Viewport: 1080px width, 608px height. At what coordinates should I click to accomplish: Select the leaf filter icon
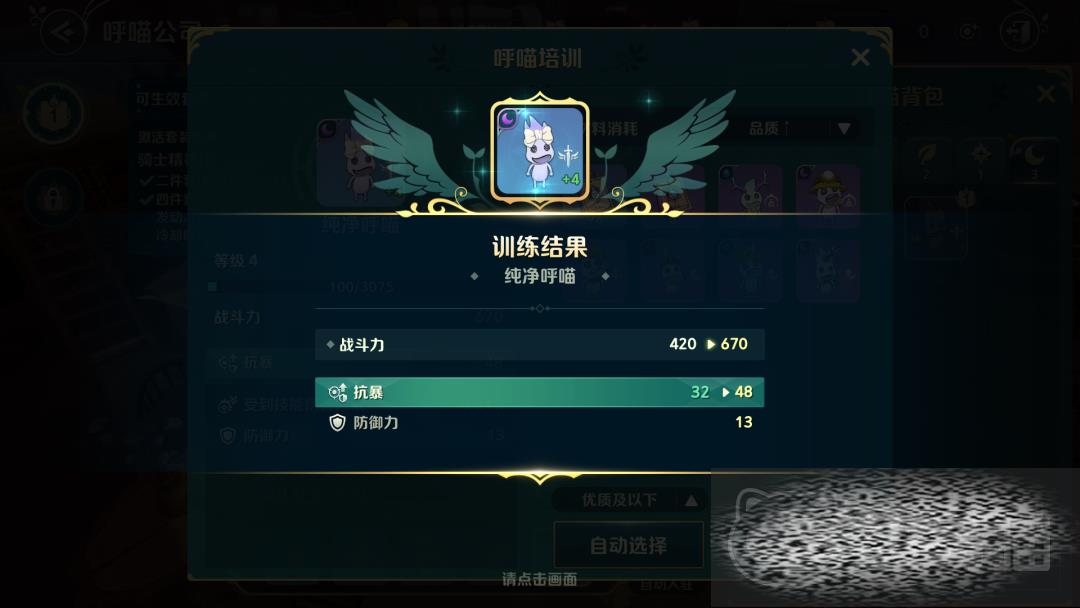click(x=927, y=159)
